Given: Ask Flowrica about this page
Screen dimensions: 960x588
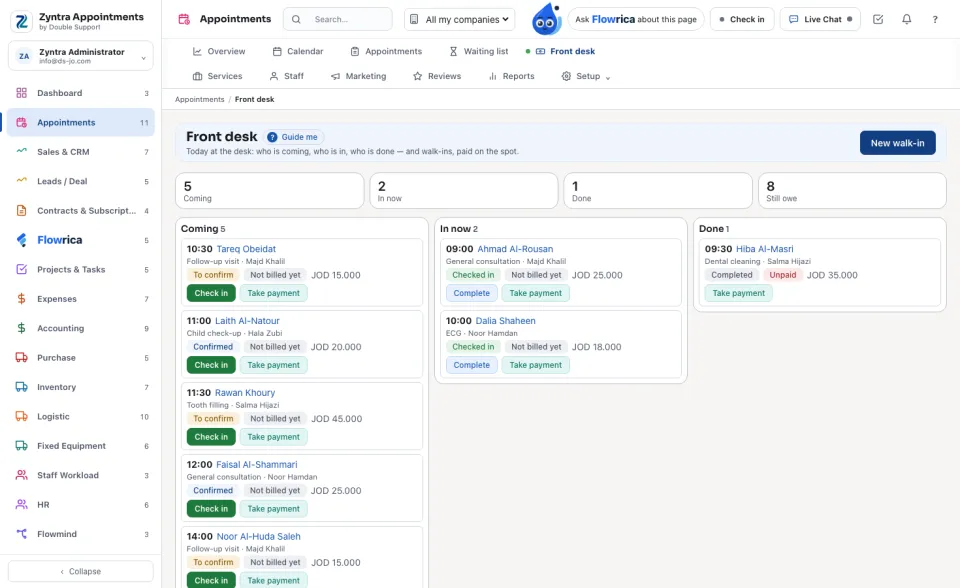Looking at the screenshot, I should tap(636, 20).
